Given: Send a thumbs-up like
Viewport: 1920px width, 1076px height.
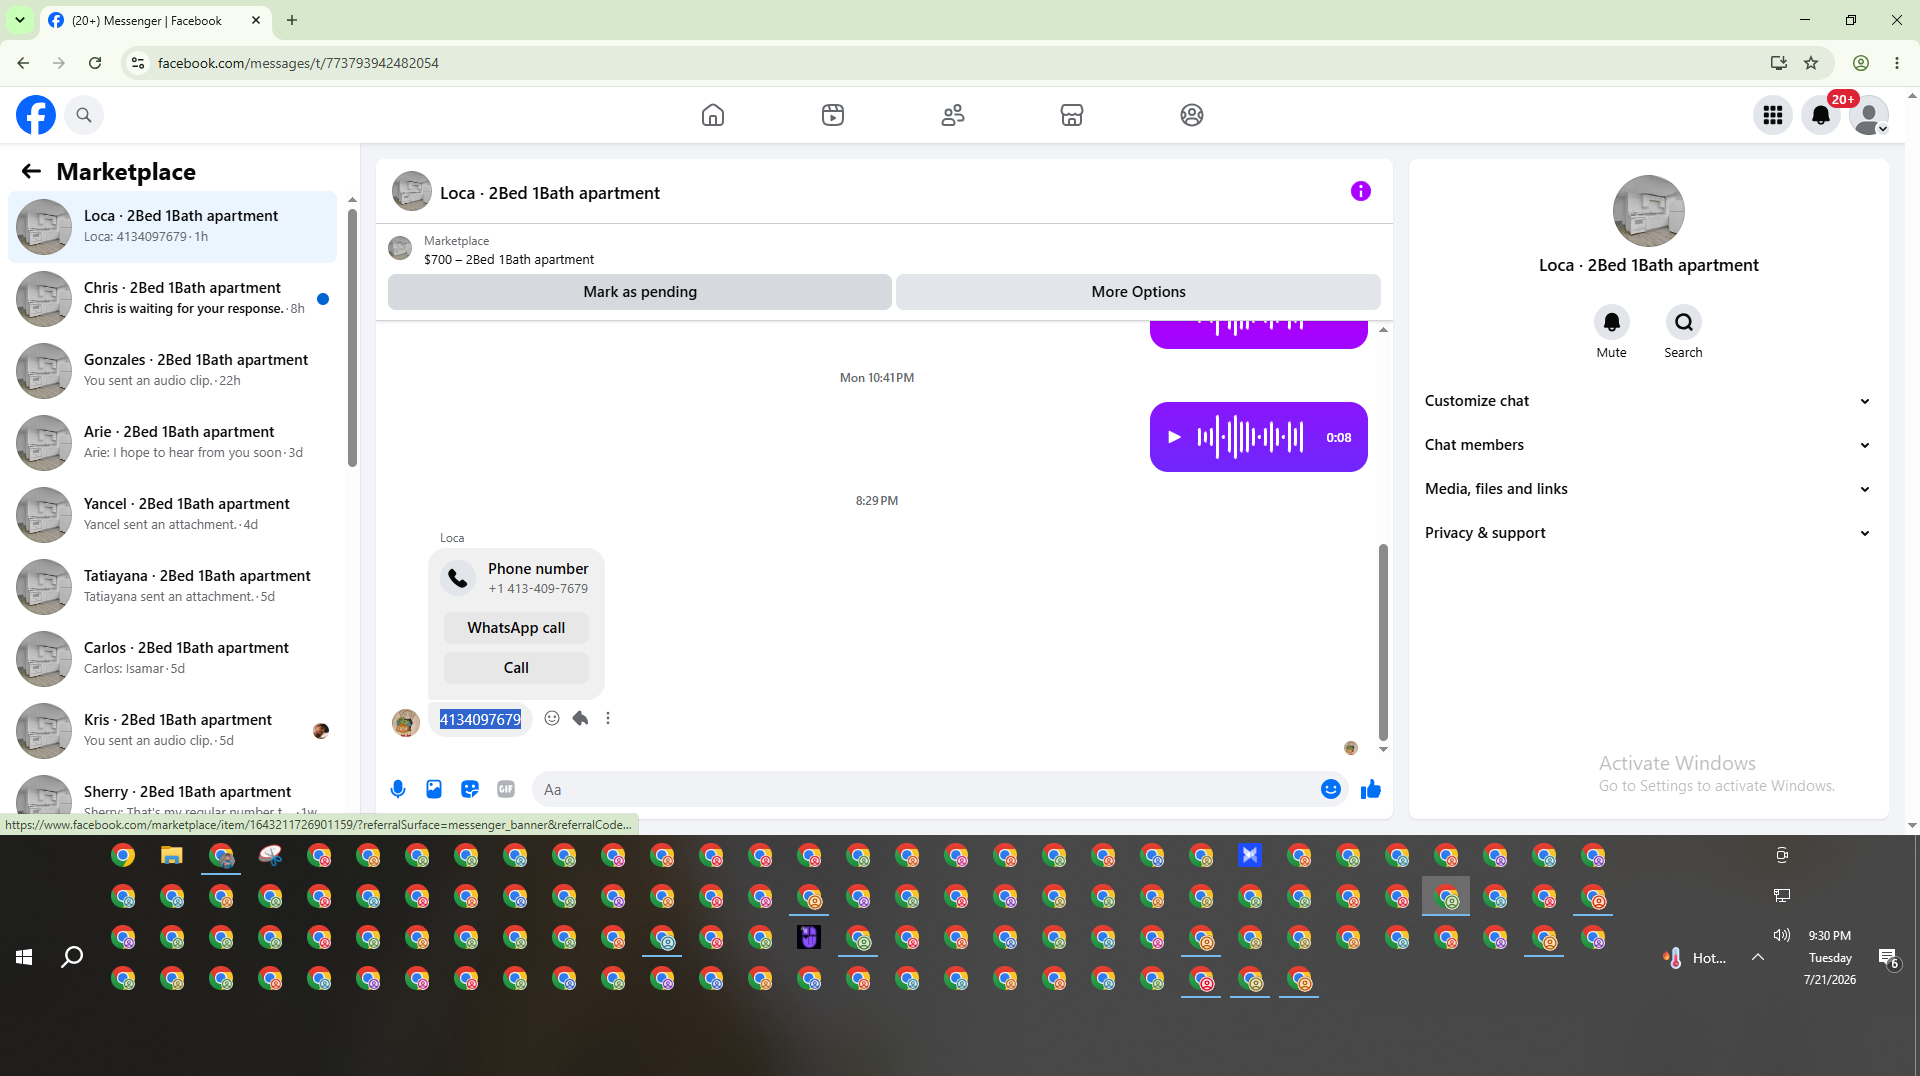Looking at the screenshot, I should tap(1371, 789).
